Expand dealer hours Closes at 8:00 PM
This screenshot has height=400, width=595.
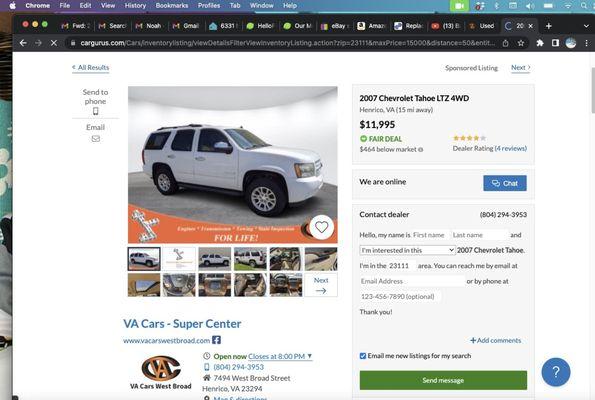(x=280, y=356)
